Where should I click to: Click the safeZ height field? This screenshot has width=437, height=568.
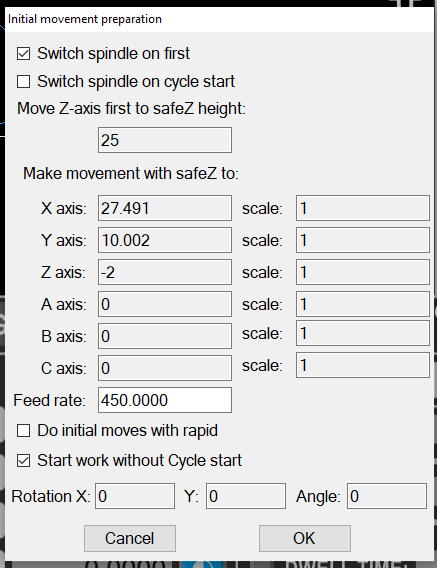(x=165, y=140)
